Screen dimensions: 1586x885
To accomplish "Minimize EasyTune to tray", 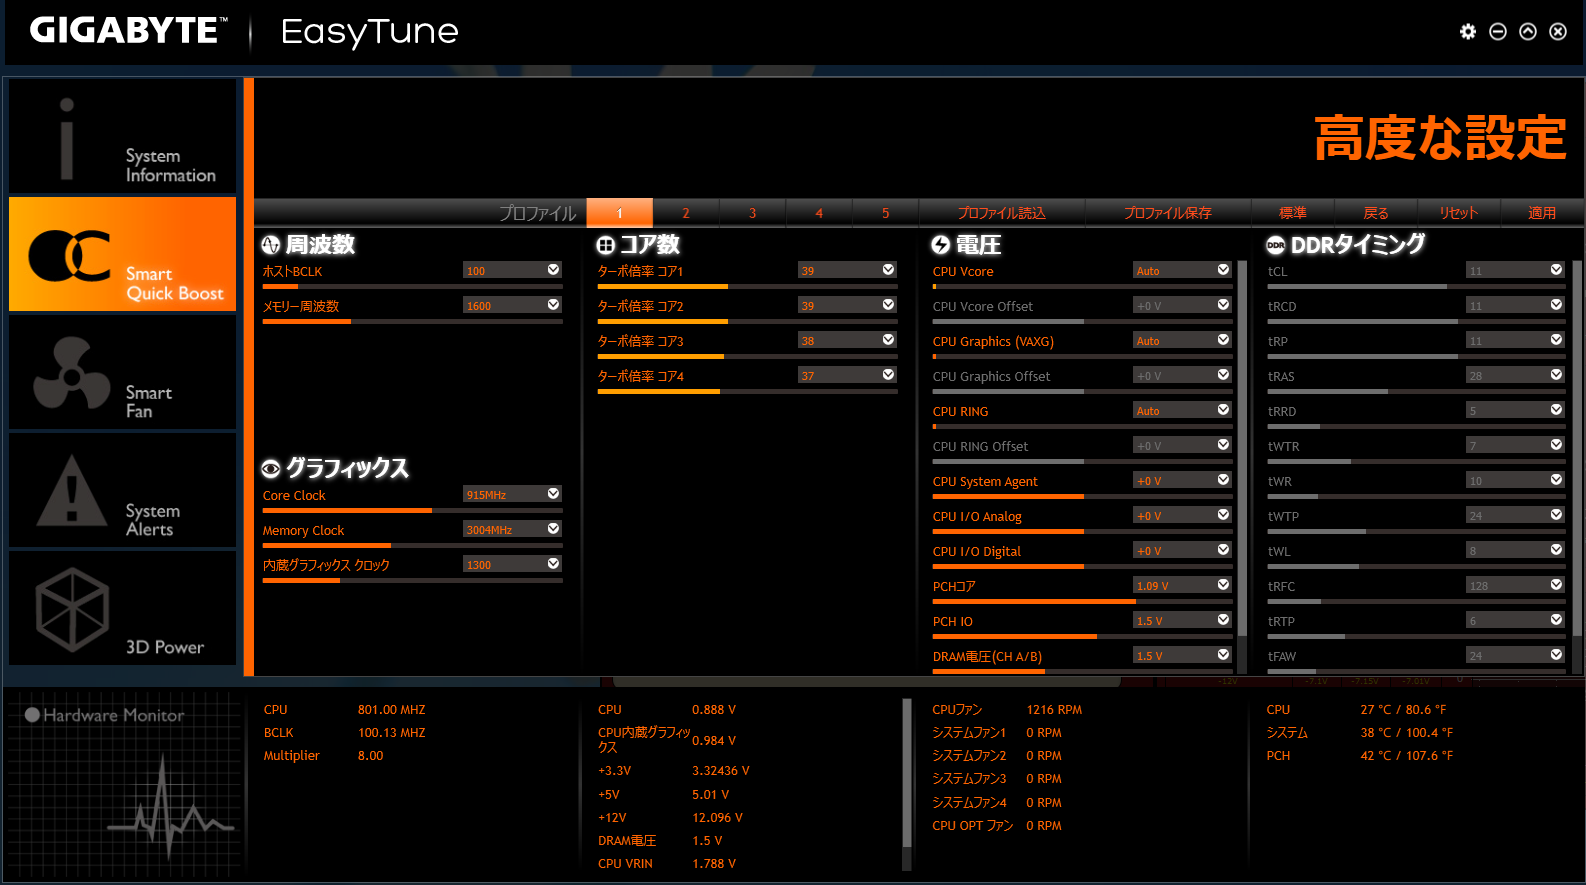I will pos(1498,32).
